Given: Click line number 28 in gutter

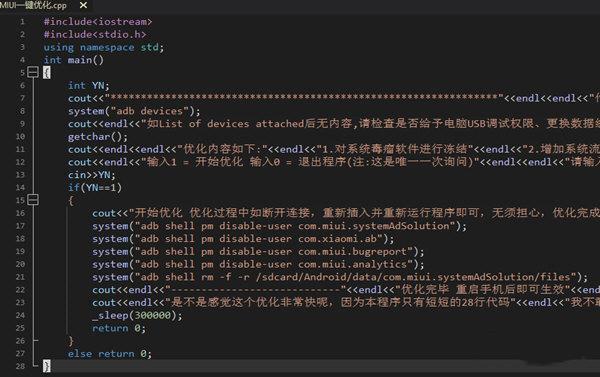Looking at the screenshot, I should coord(21,366).
